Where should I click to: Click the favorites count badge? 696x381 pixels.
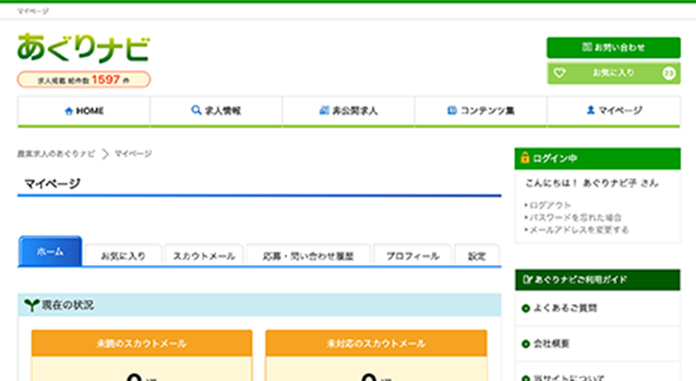point(669,73)
